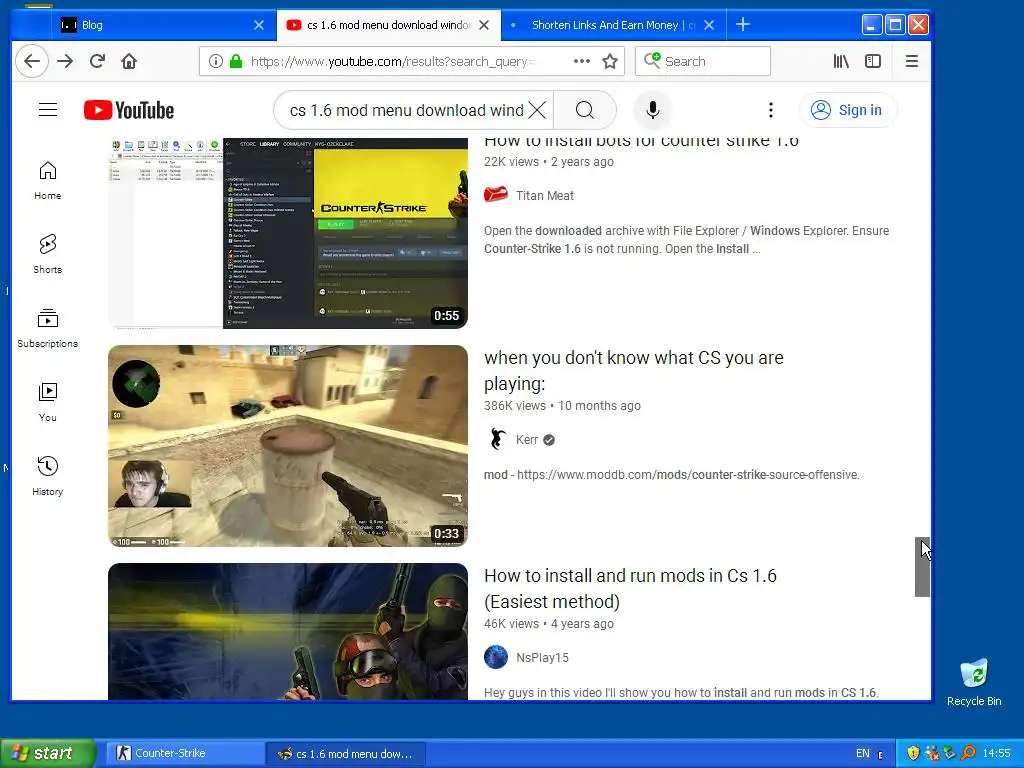Submit search with magnifying glass button
The height and width of the screenshot is (768, 1024).
click(x=584, y=110)
